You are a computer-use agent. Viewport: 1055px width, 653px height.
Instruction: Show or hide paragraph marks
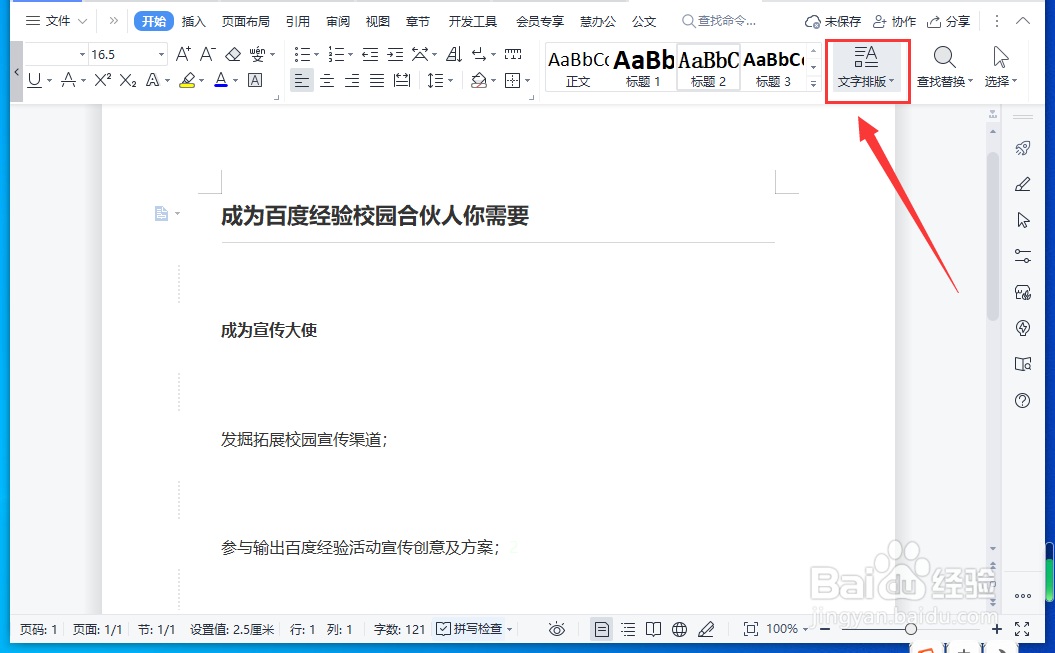tap(479, 54)
